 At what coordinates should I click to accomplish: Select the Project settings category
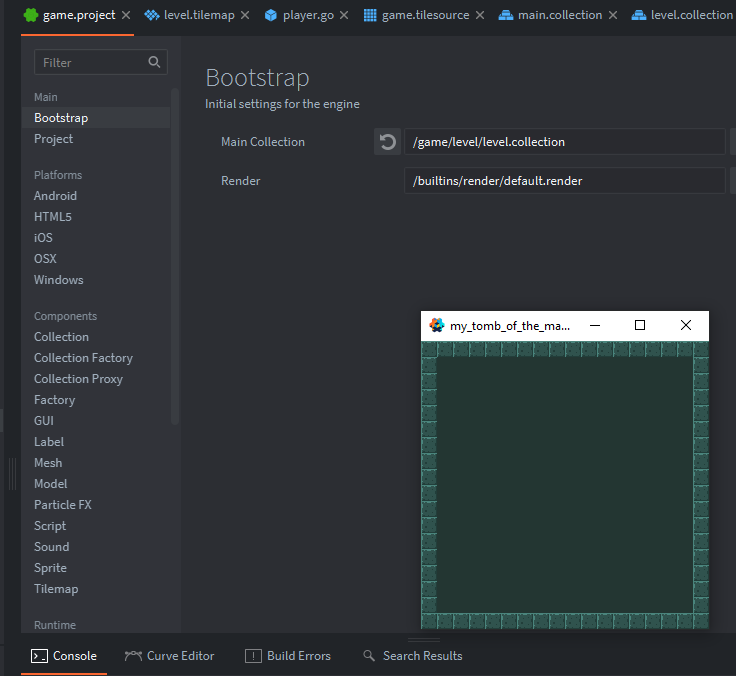[54, 139]
